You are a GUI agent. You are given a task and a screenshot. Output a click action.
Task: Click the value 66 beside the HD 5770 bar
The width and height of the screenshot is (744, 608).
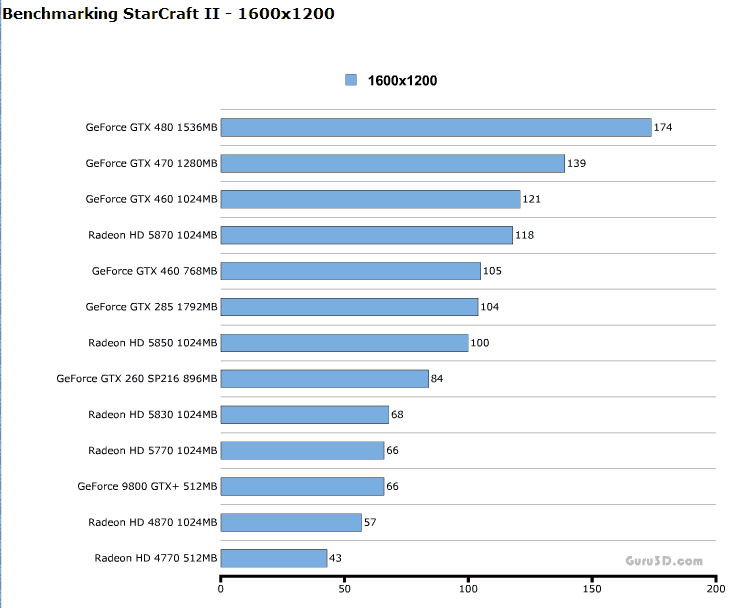[x=392, y=450]
